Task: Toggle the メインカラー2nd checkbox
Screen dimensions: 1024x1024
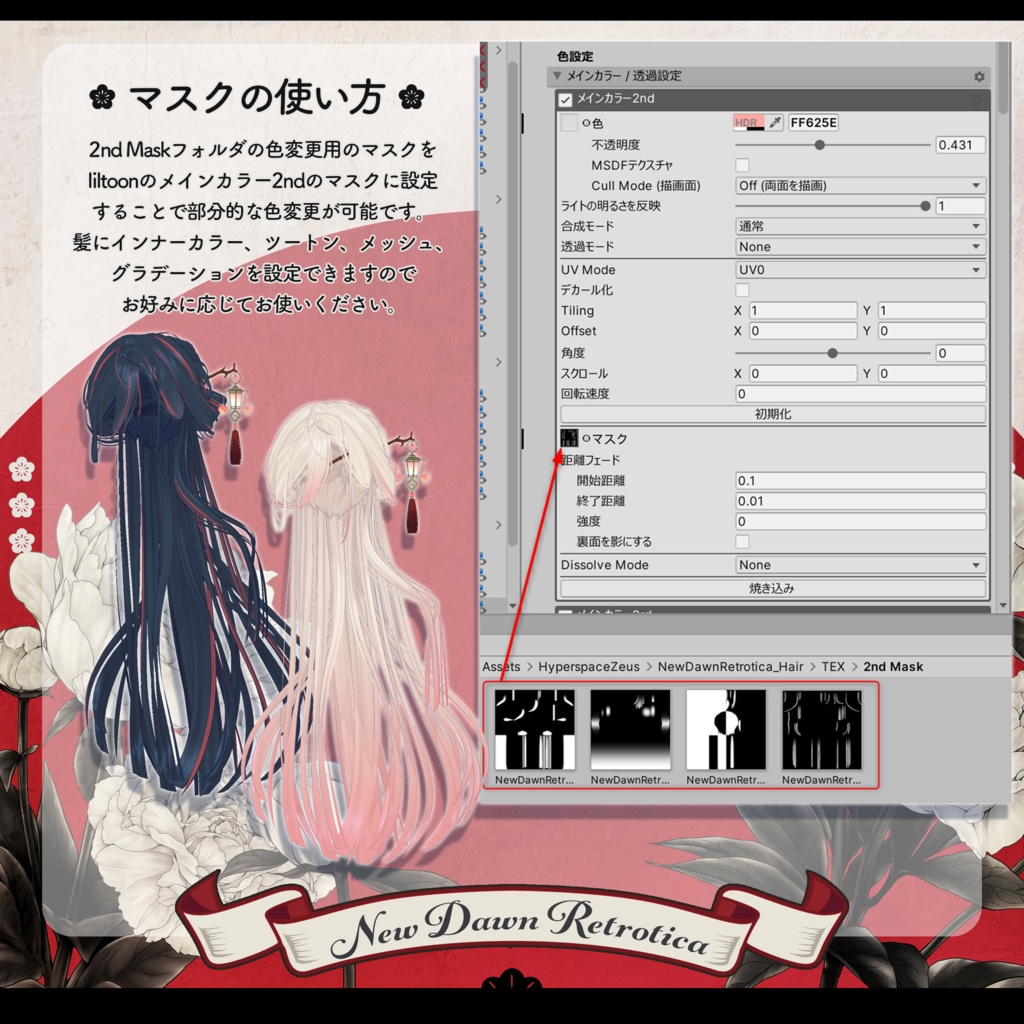Action: click(x=564, y=99)
